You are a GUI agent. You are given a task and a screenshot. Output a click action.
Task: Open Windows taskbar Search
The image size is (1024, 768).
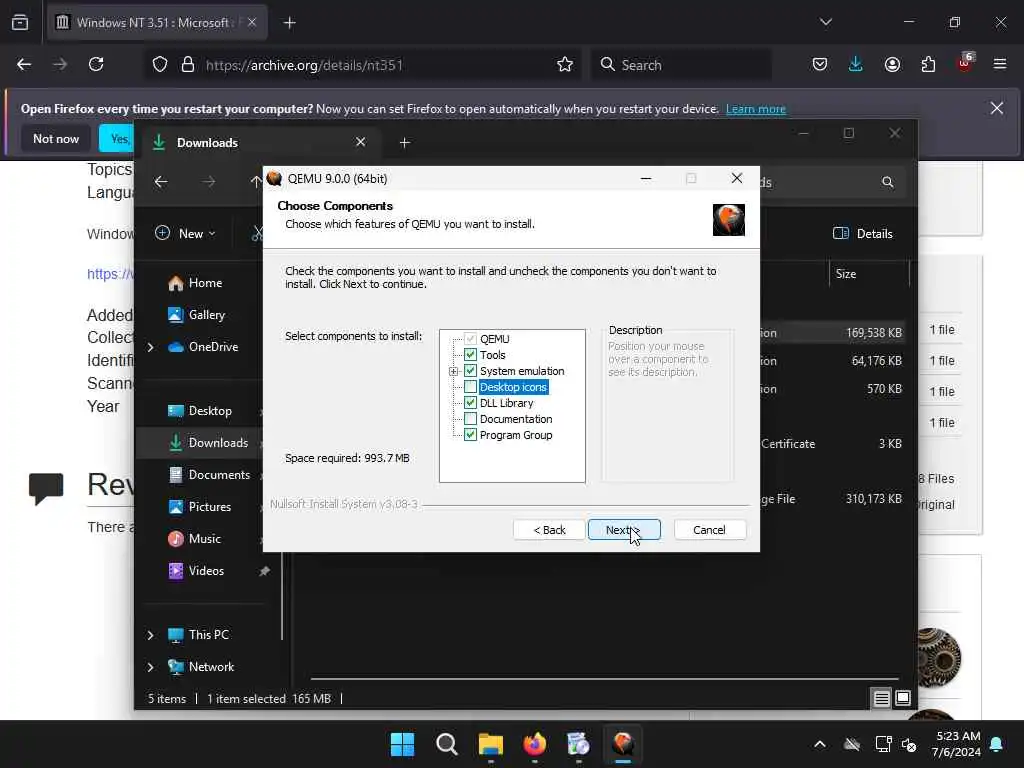tap(447, 744)
